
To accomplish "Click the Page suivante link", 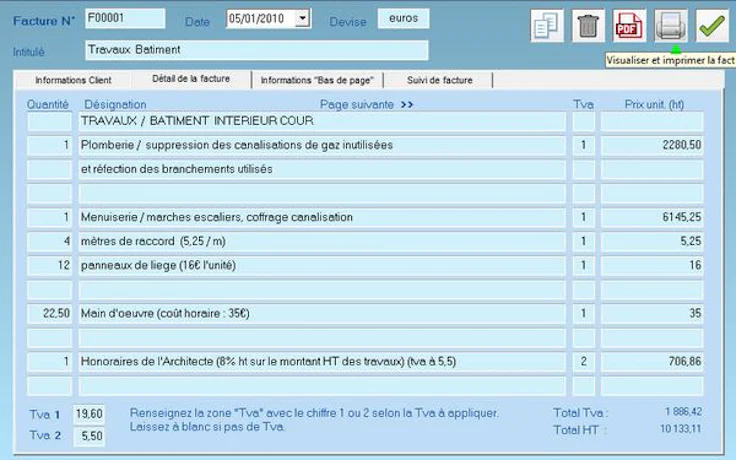I will coord(357,105).
